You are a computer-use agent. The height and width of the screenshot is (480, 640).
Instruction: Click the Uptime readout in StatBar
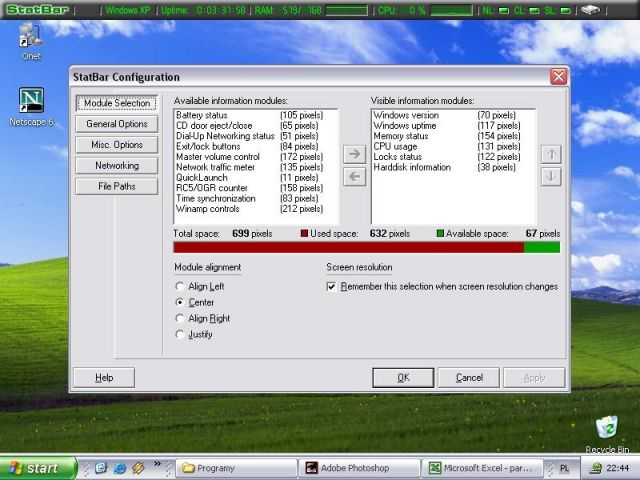[x=203, y=10]
